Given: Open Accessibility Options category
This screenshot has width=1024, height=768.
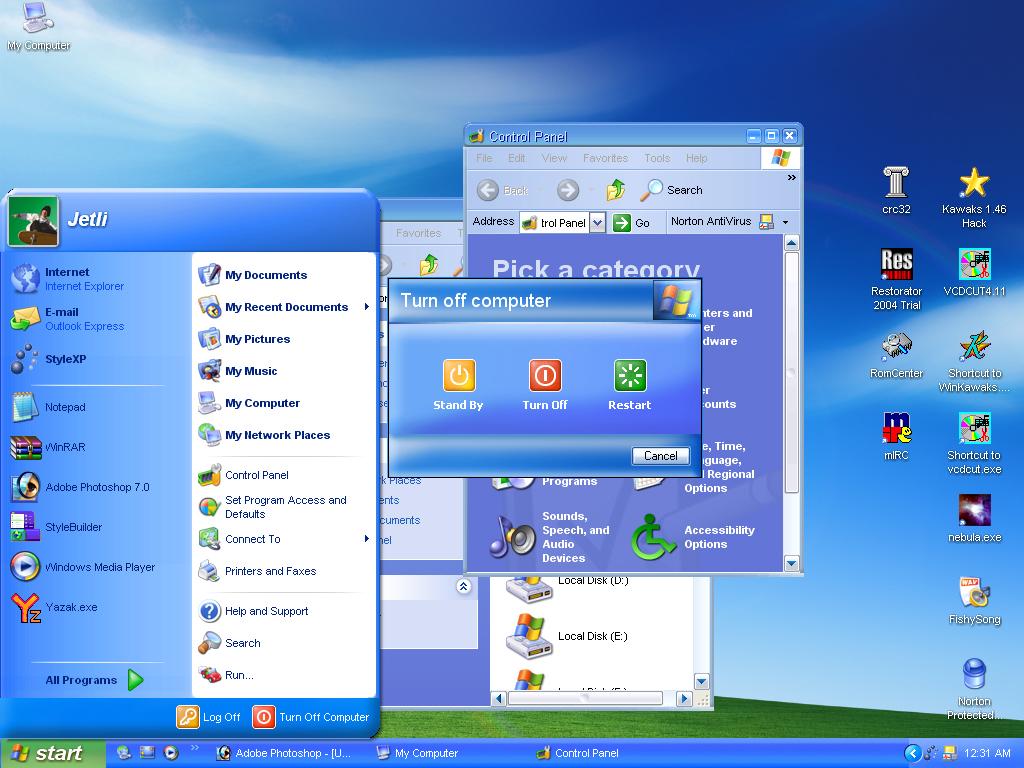Looking at the screenshot, I should tap(694, 537).
